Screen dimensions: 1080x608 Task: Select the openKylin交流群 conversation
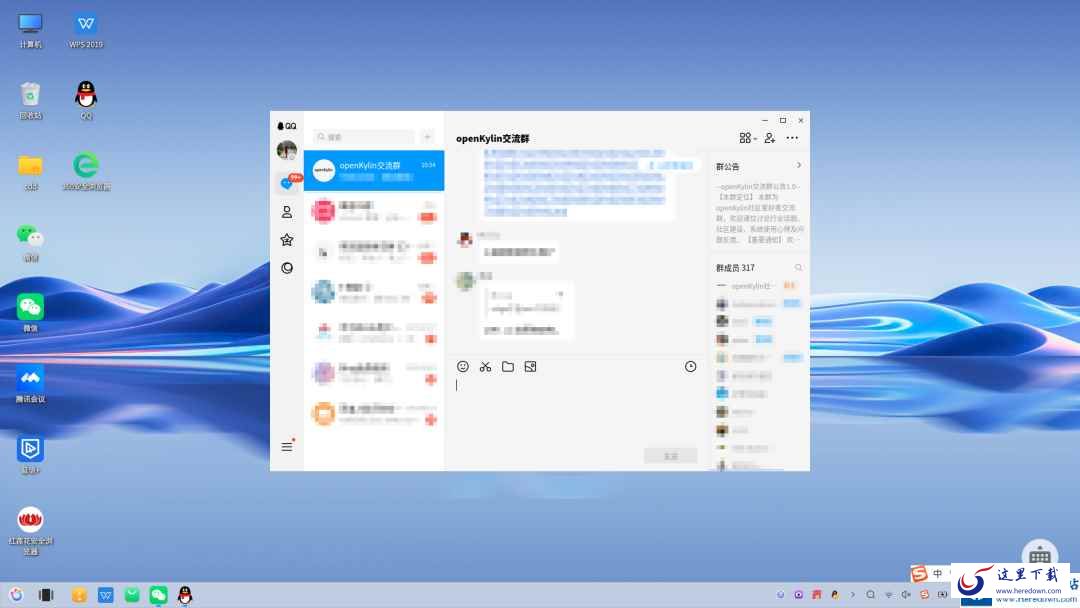point(374,170)
